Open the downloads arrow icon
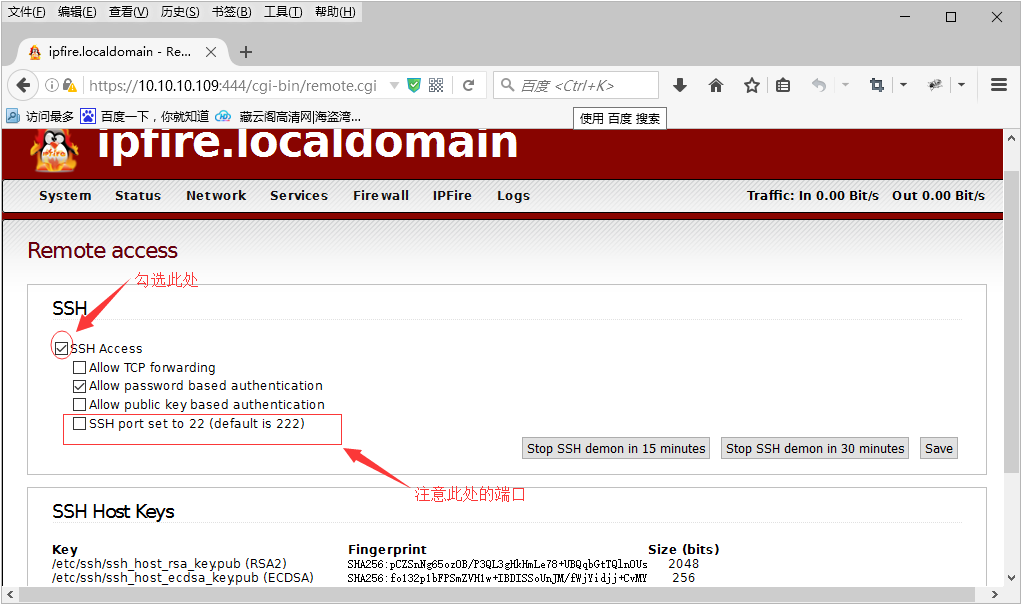This screenshot has width=1022, height=605. (680, 85)
